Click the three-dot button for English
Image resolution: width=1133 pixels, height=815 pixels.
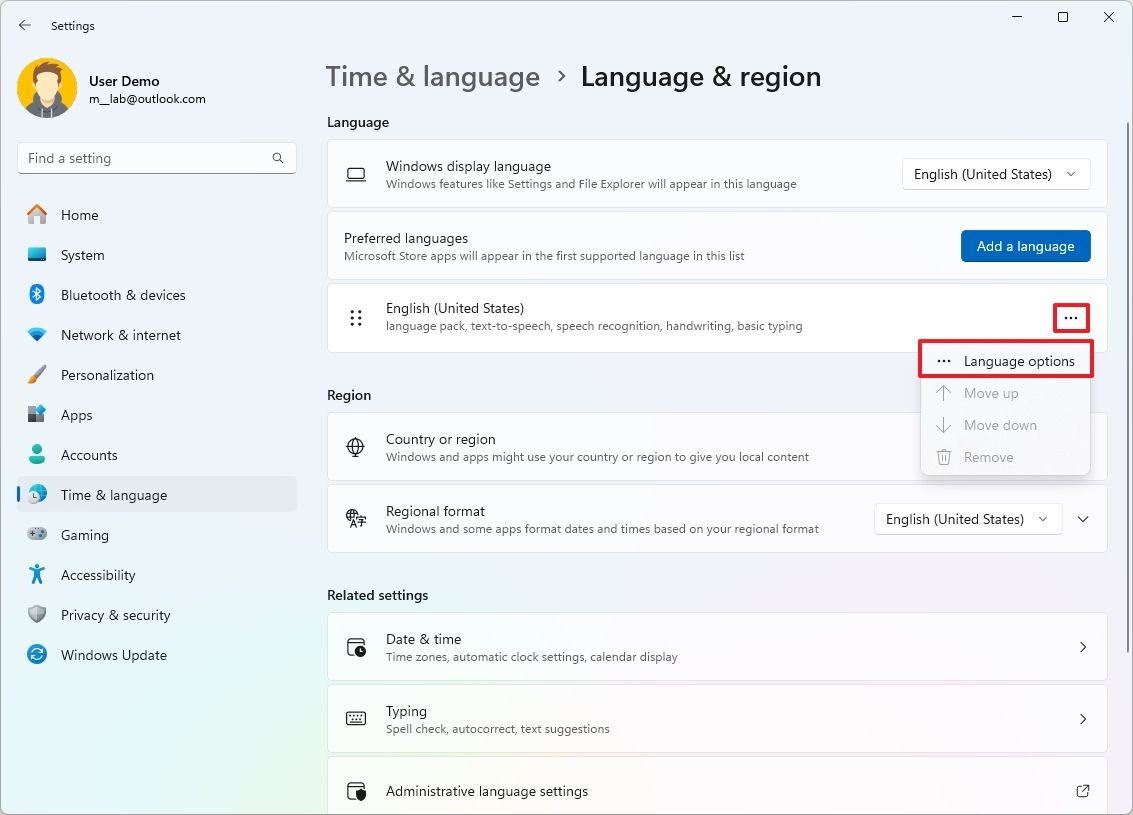tap(1070, 318)
